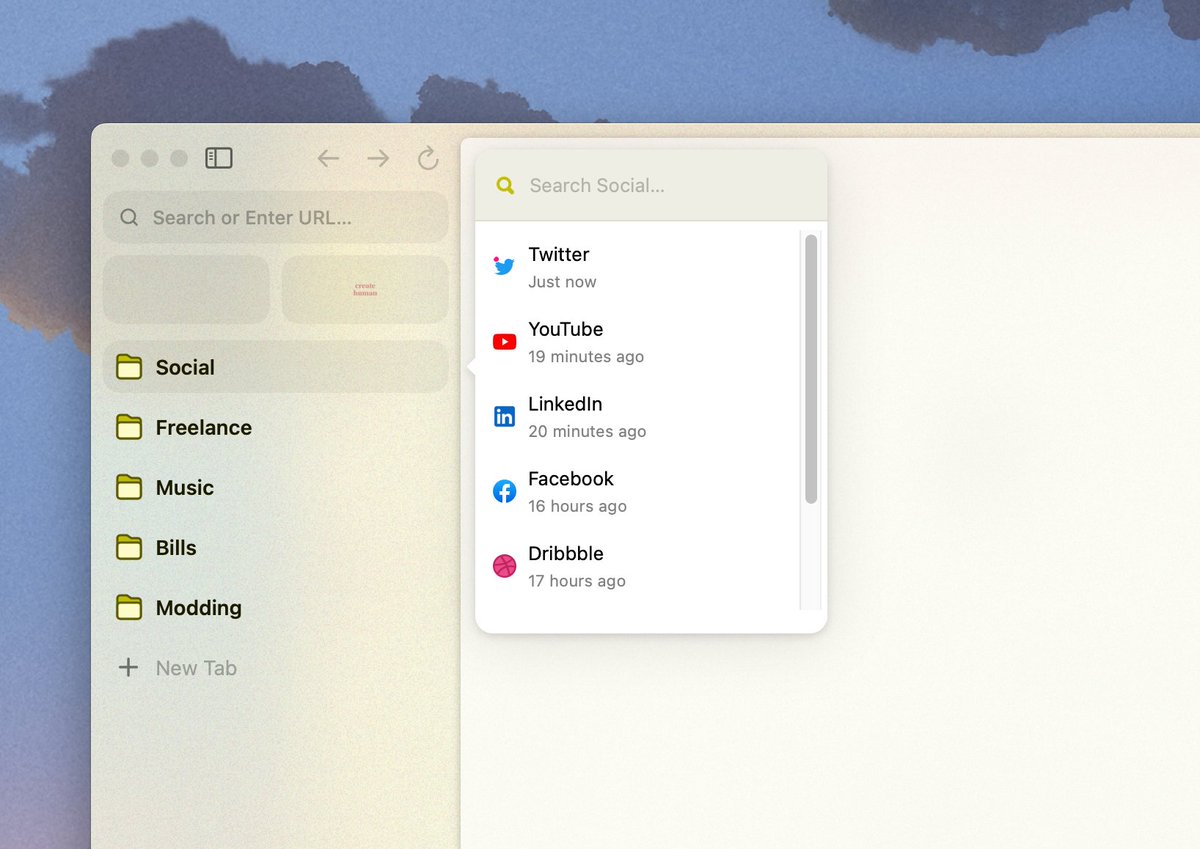Click the Social folder icon
The height and width of the screenshot is (849, 1200).
tap(129, 367)
